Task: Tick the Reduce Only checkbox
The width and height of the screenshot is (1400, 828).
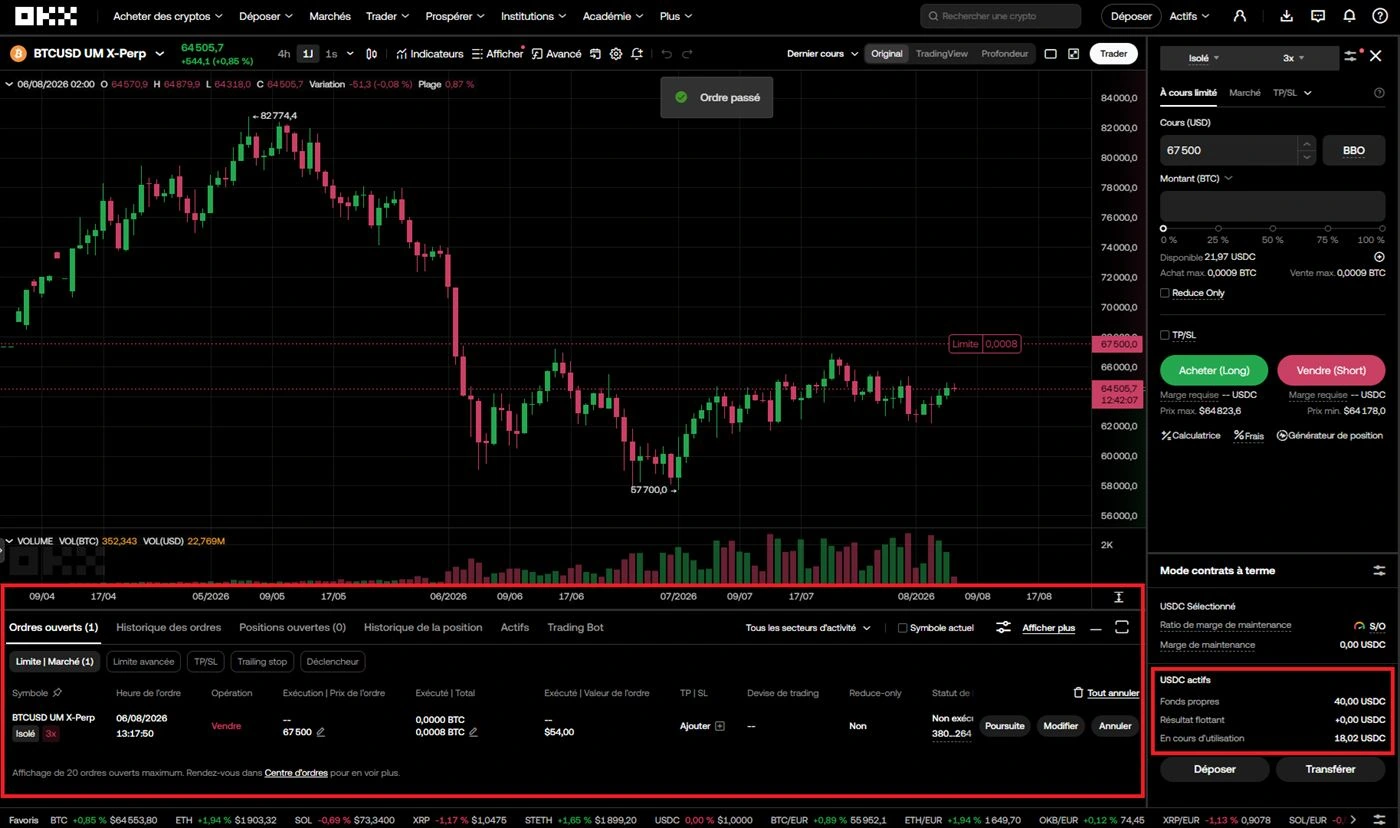Action: 1164,293
